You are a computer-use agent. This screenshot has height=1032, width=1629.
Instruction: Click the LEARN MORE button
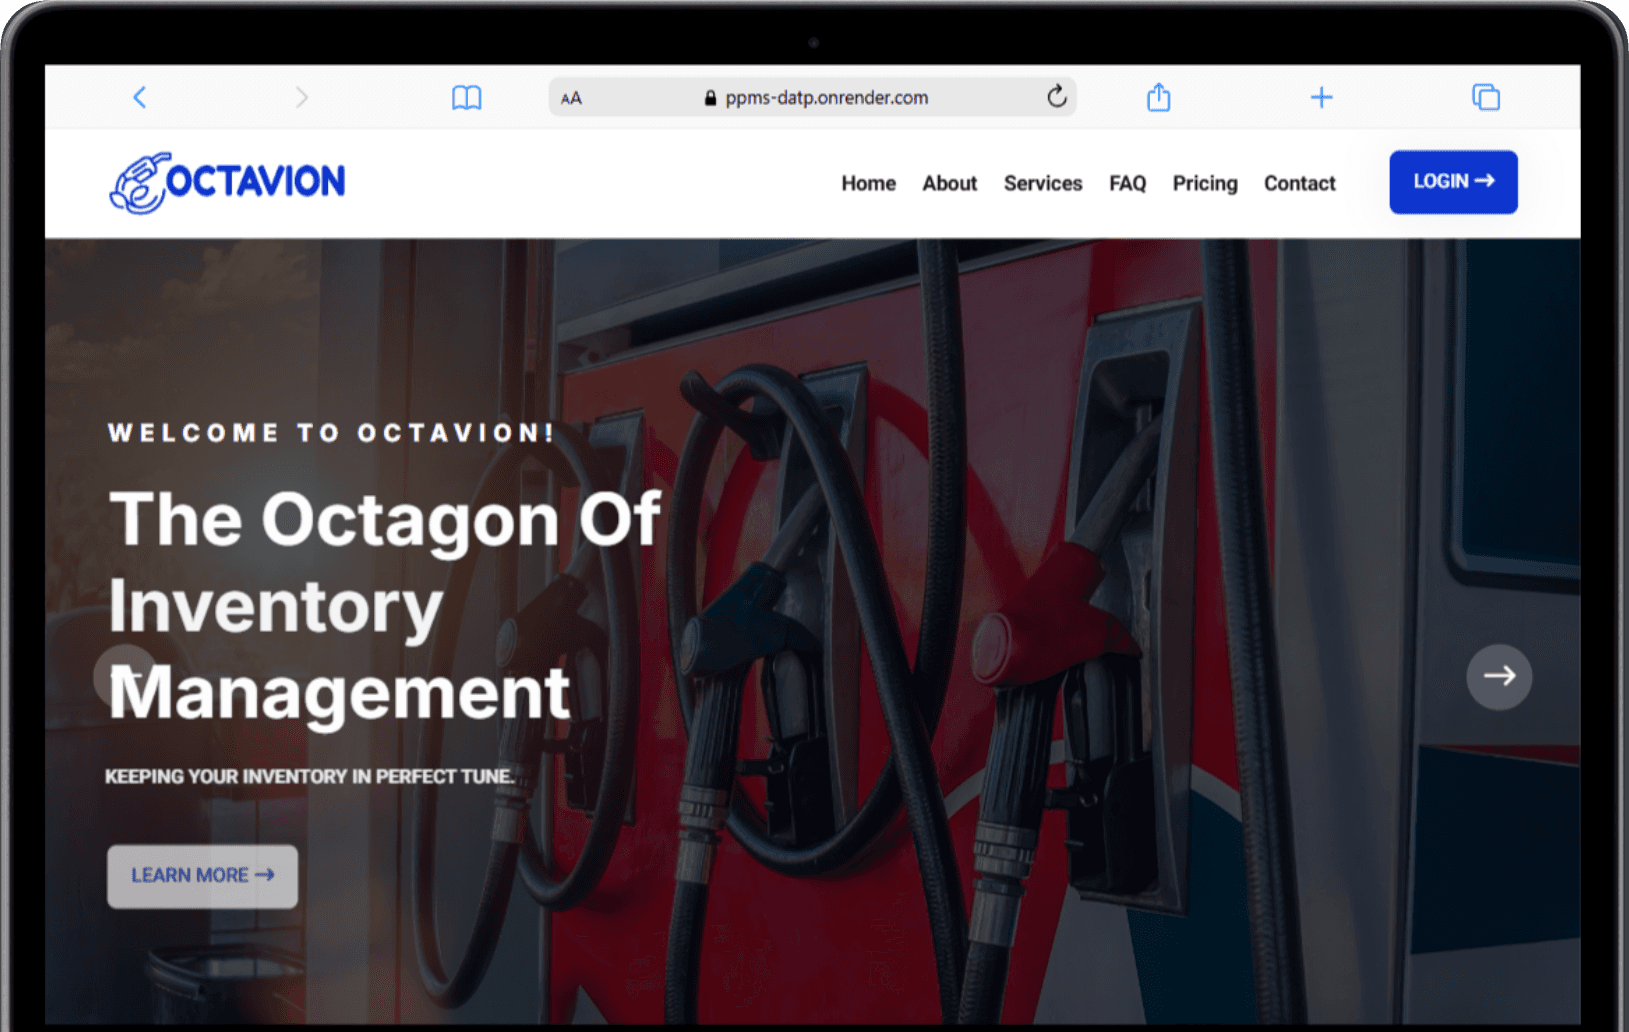(202, 875)
